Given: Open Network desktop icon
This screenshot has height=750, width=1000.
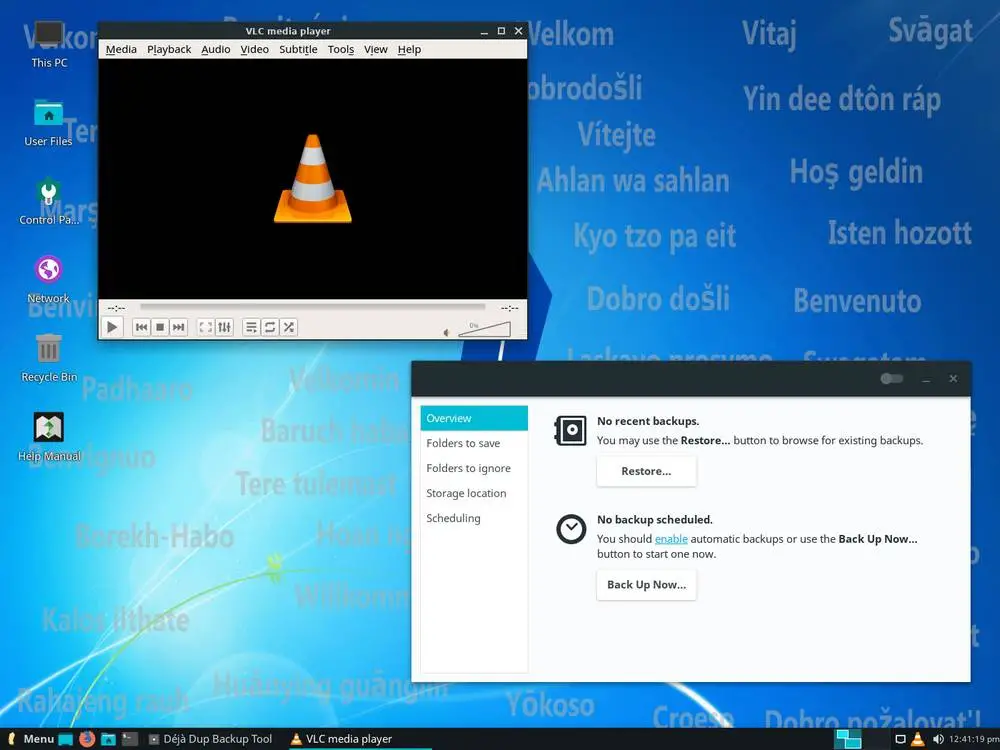Looking at the screenshot, I should [48, 280].
